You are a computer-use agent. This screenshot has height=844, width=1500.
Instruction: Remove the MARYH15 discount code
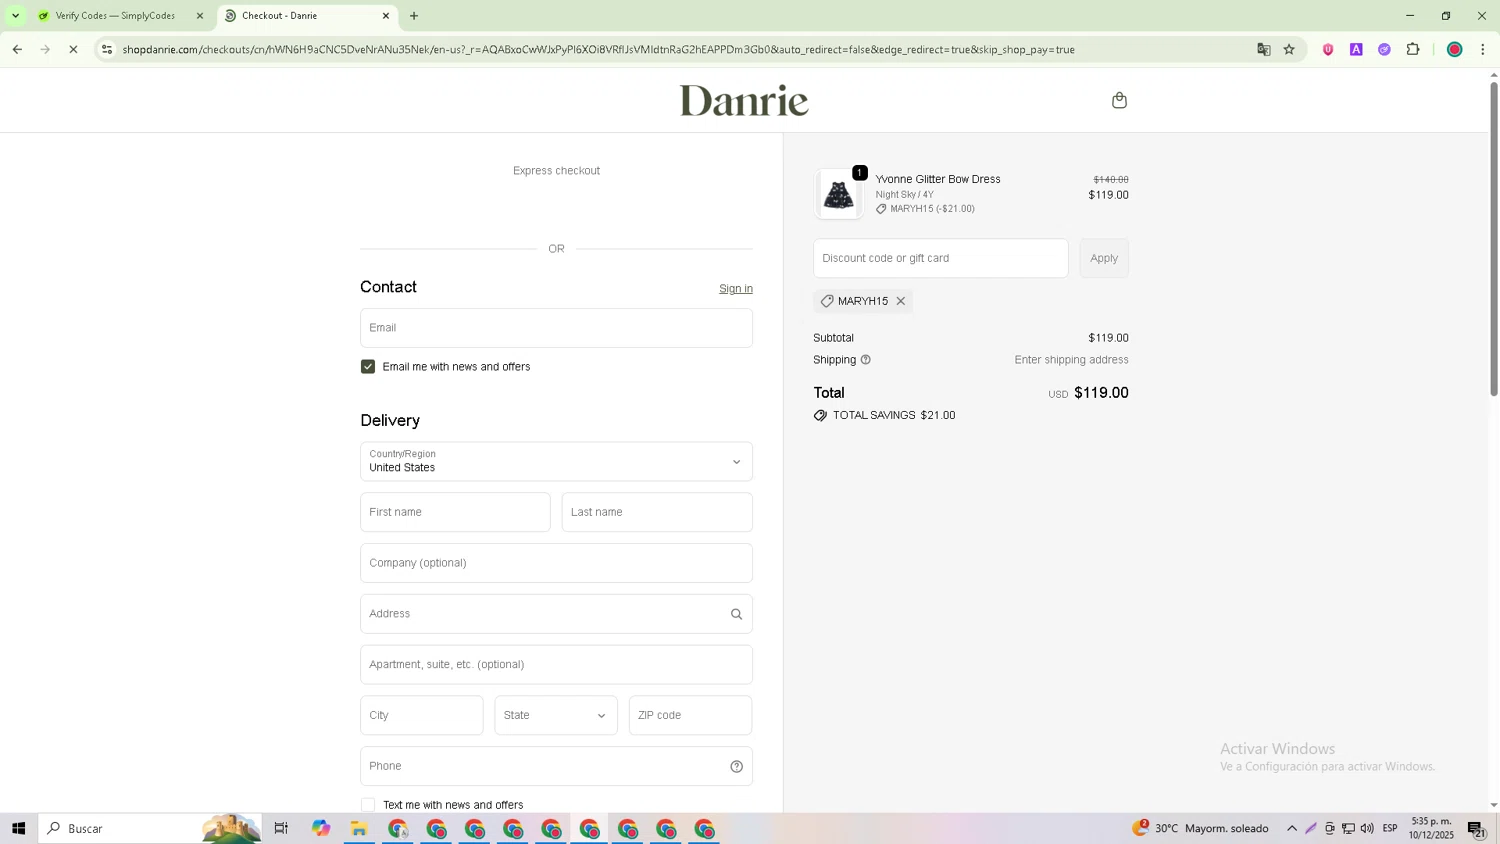pyautogui.click(x=900, y=301)
